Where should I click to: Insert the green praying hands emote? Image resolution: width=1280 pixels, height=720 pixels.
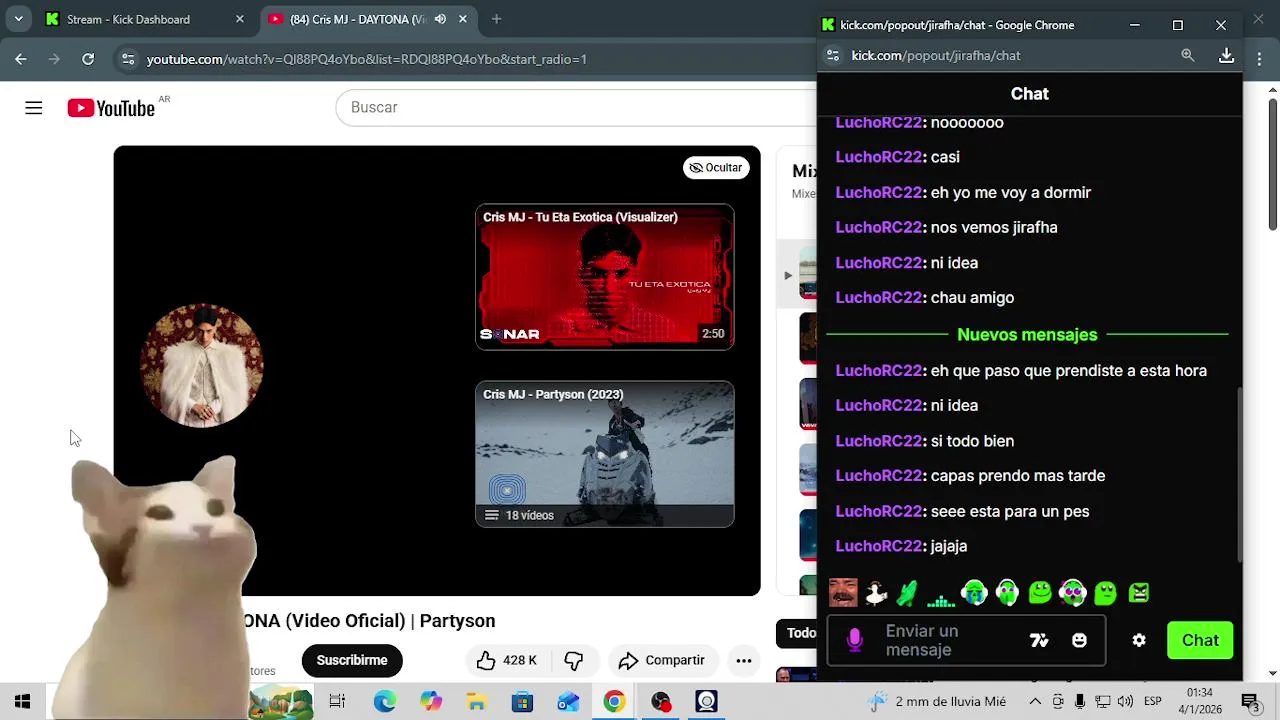pyautogui.click(x=908, y=593)
